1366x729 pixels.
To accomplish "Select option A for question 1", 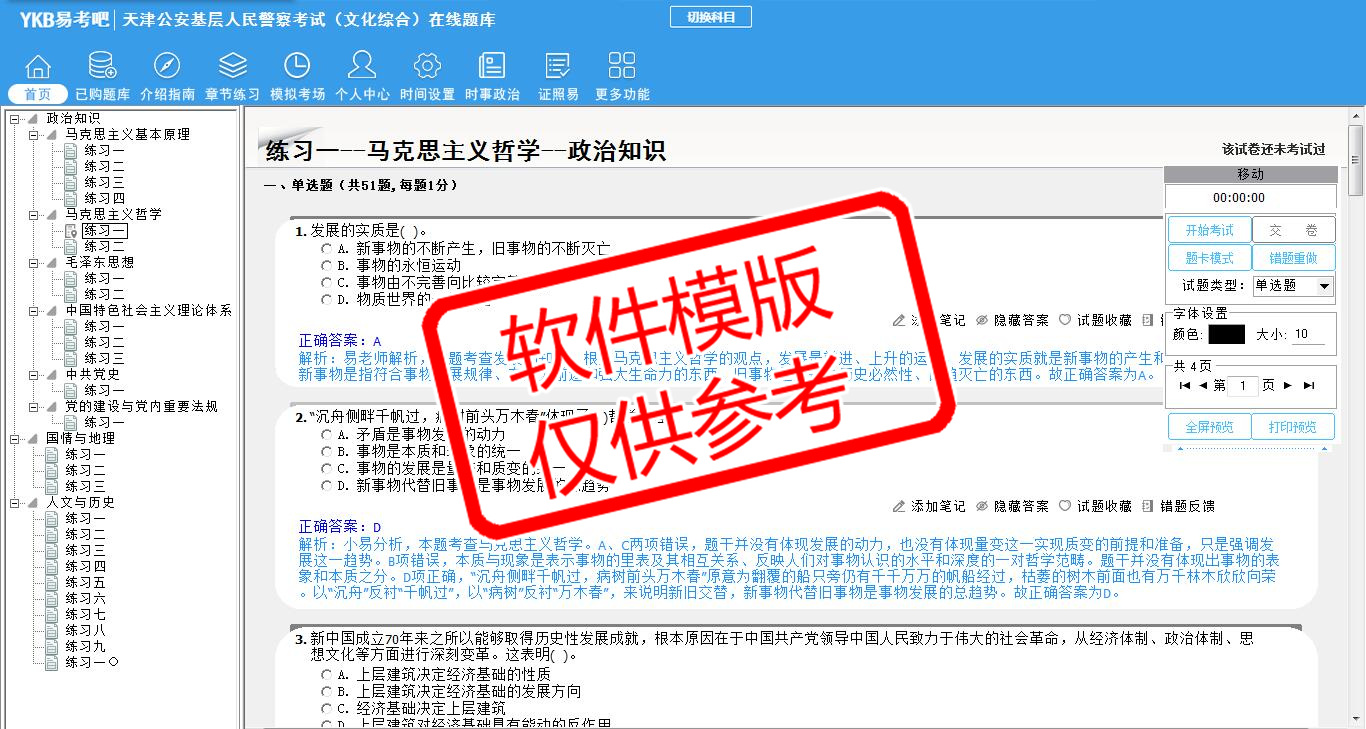I will (x=326, y=248).
